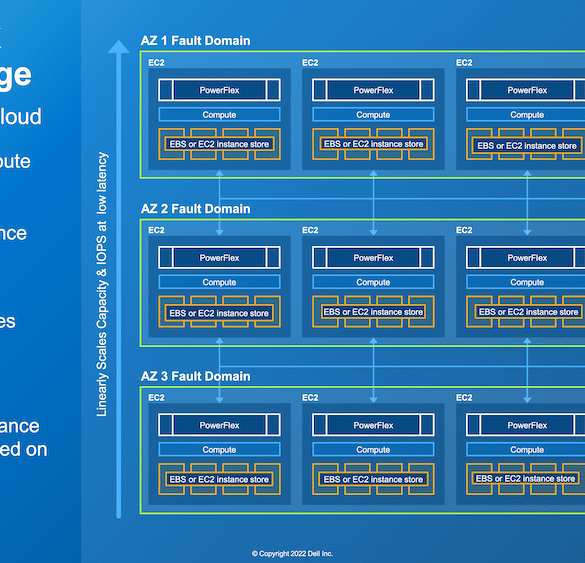The width and height of the screenshot is (585, 563).
Task: Click the third "EC2" label in AZ 1
Action: pyautogui.click(x=464, y=63)
